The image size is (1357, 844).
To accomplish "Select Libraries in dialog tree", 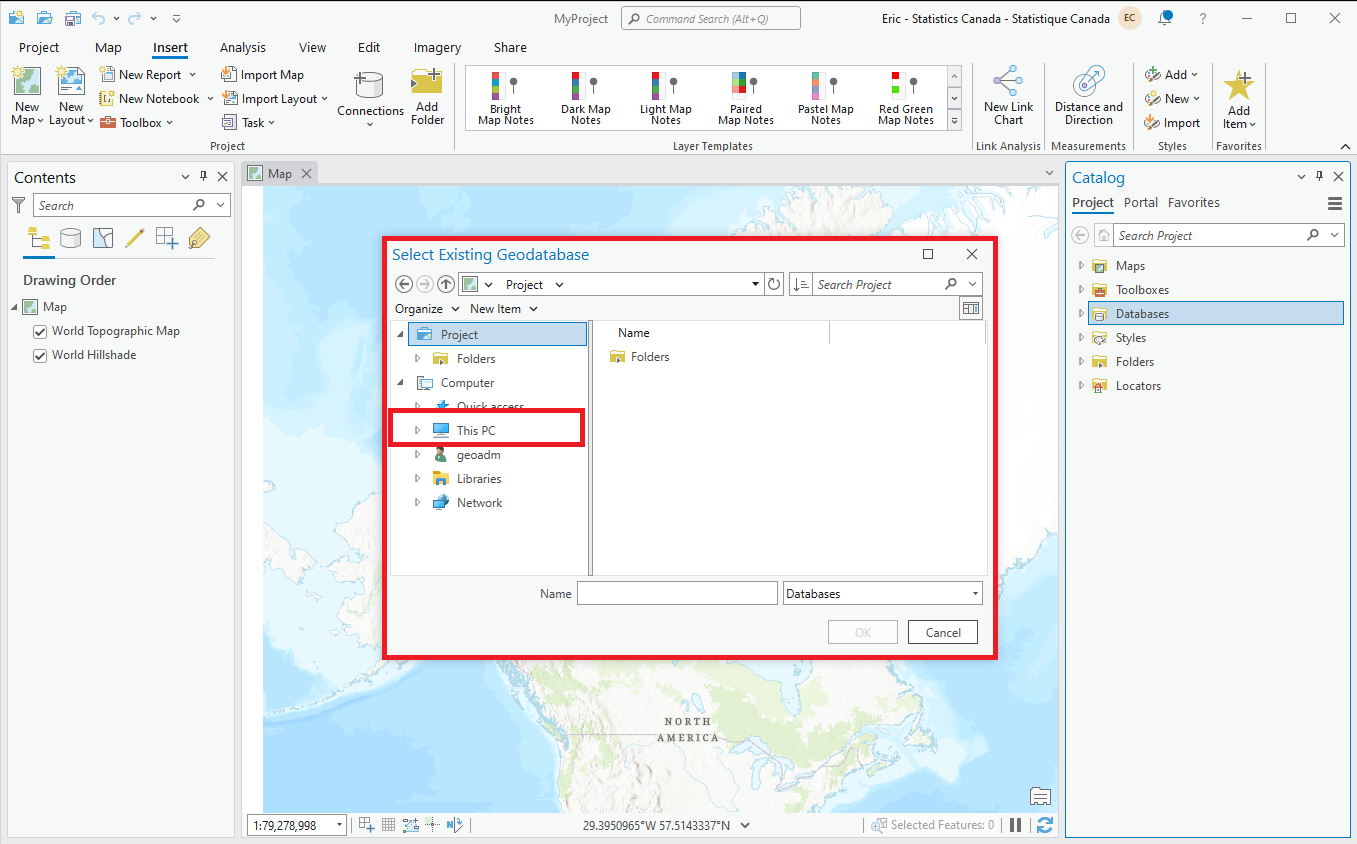I will click(478, 479).
